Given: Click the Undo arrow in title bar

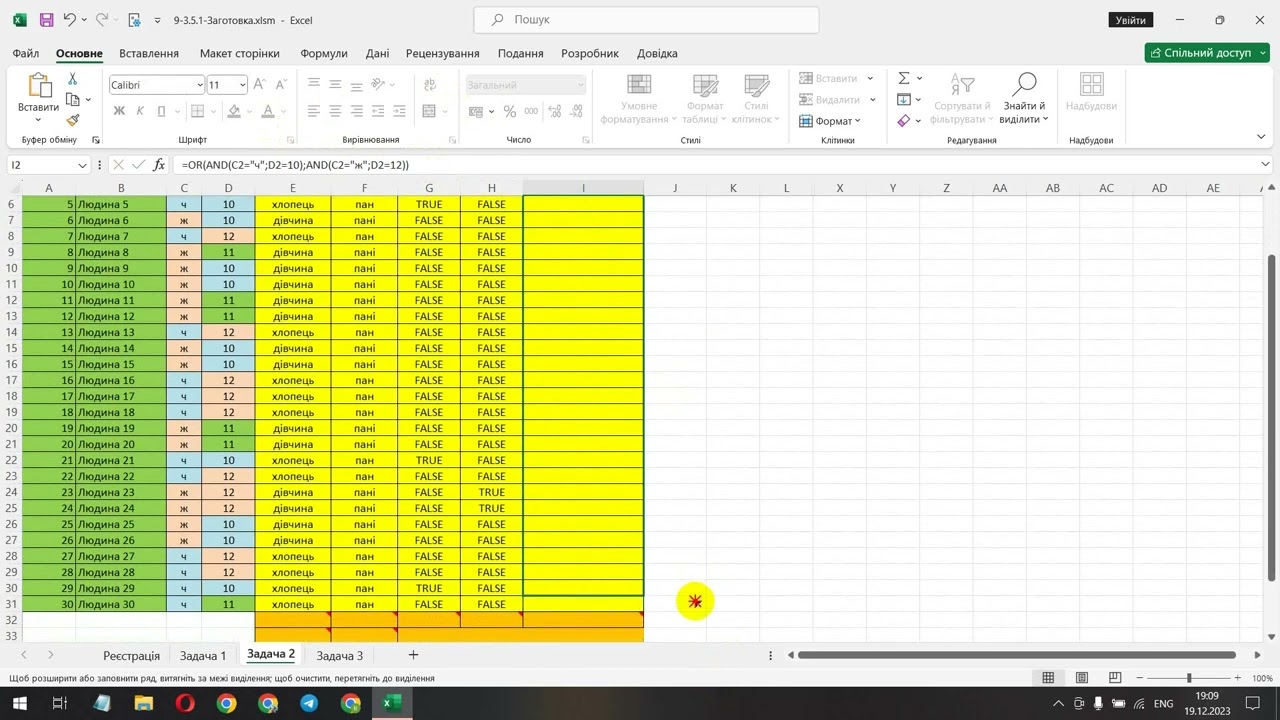Looking at the screenshot, I should pyautogui.click(x=69, y=20).
